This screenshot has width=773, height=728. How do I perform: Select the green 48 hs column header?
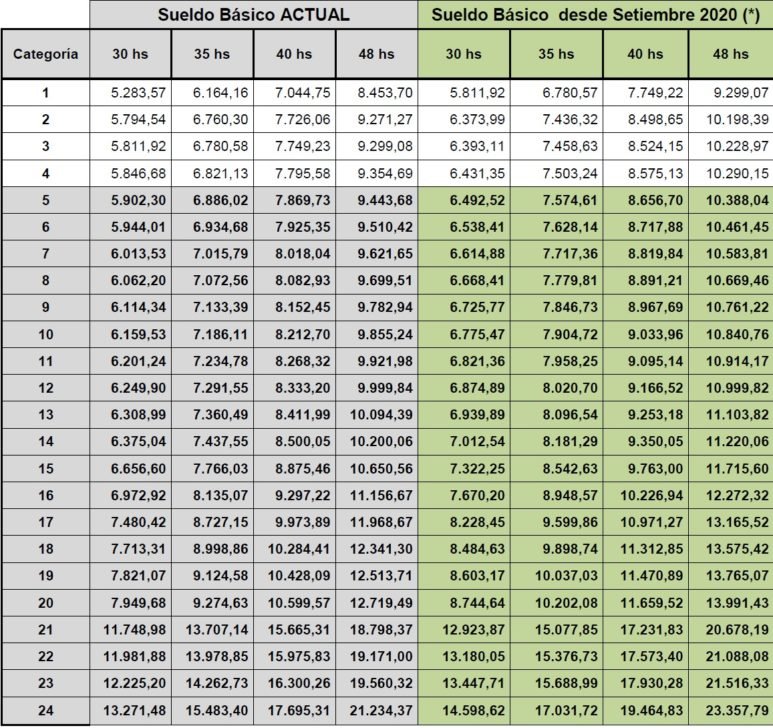[731, 54]
